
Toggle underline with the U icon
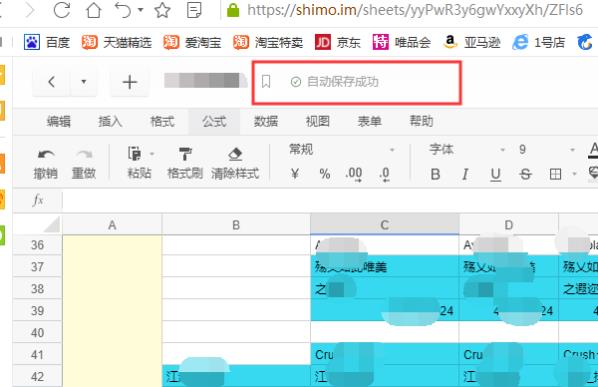495,175
